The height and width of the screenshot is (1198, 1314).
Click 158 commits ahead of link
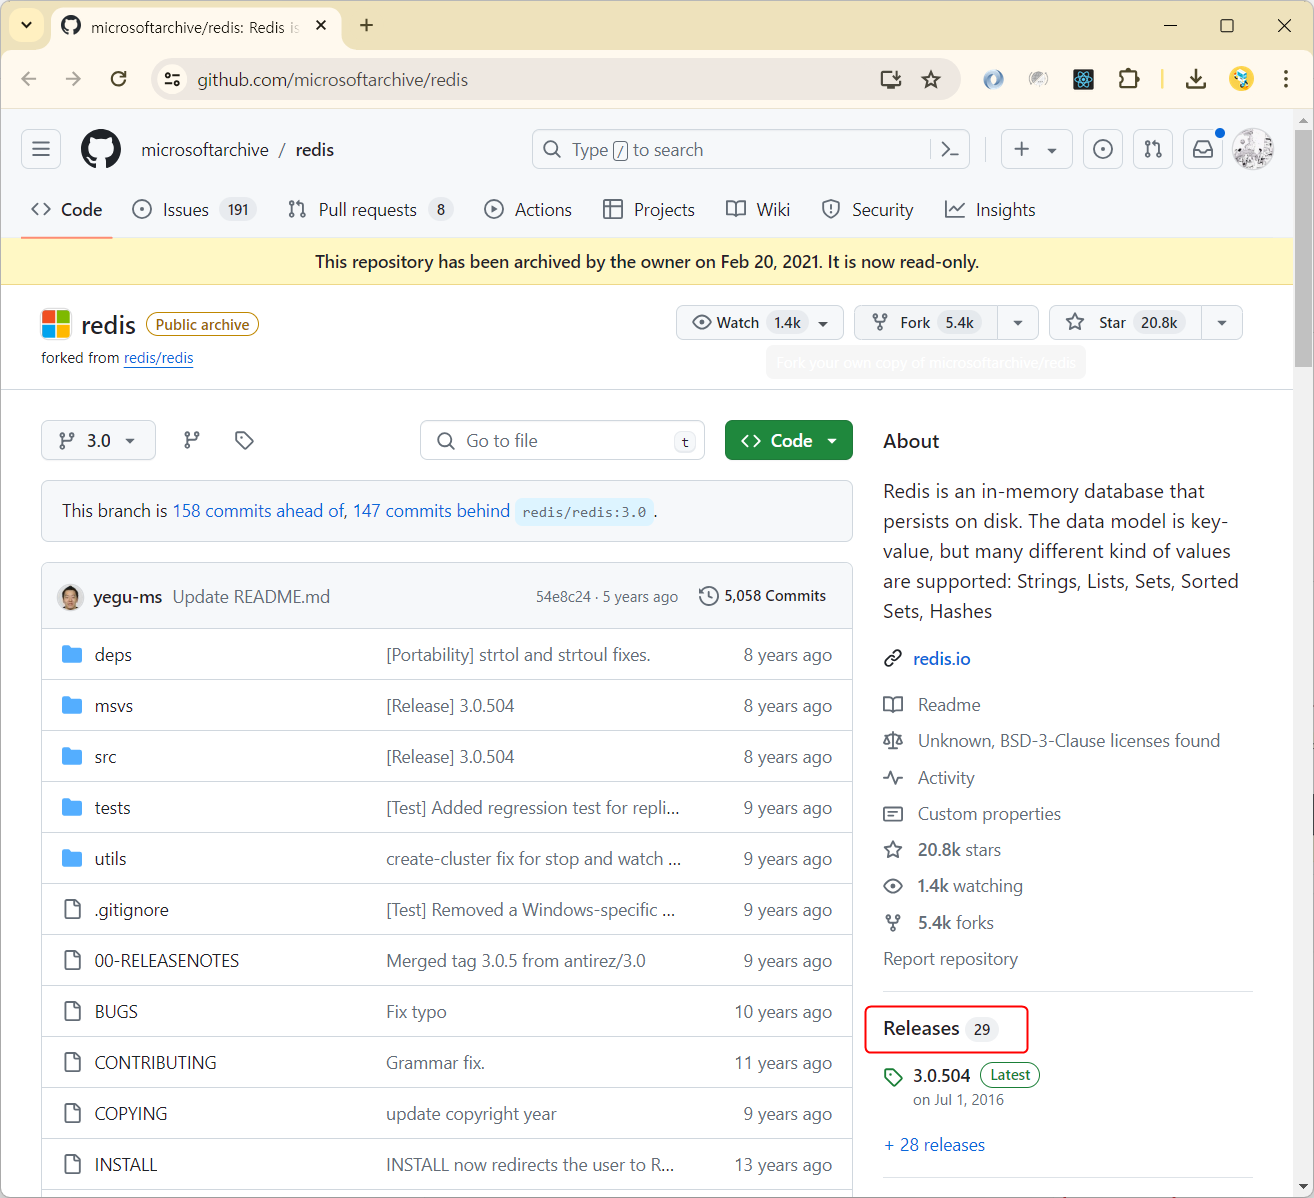click(260, 511)
